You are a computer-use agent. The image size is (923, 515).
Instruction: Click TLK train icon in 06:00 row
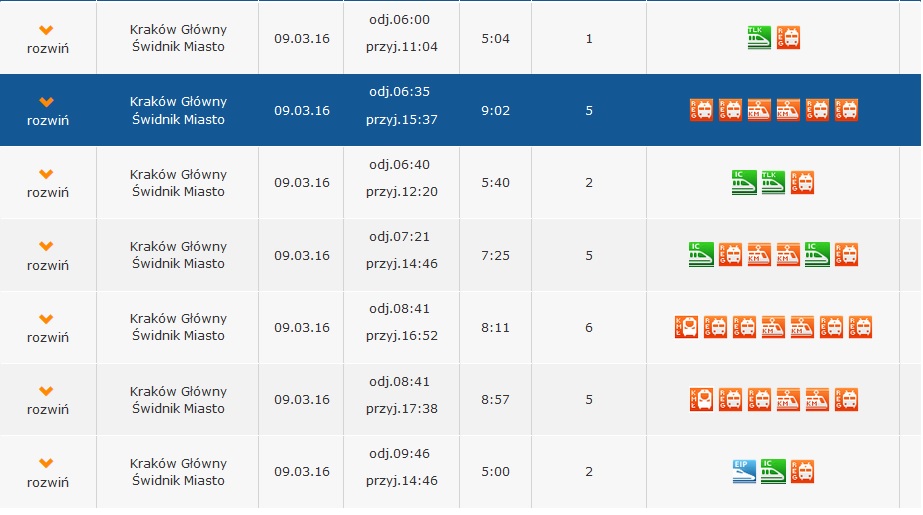coord(759,38)
